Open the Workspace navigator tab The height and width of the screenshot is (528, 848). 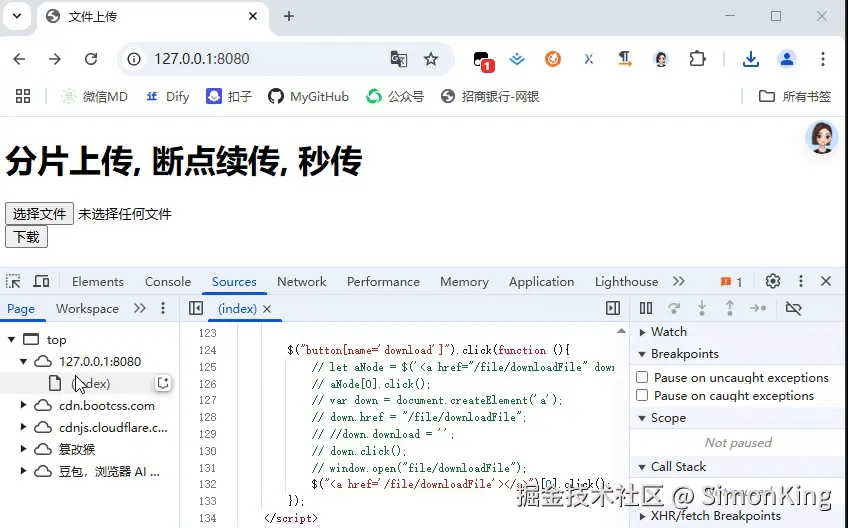pos(87,309)
